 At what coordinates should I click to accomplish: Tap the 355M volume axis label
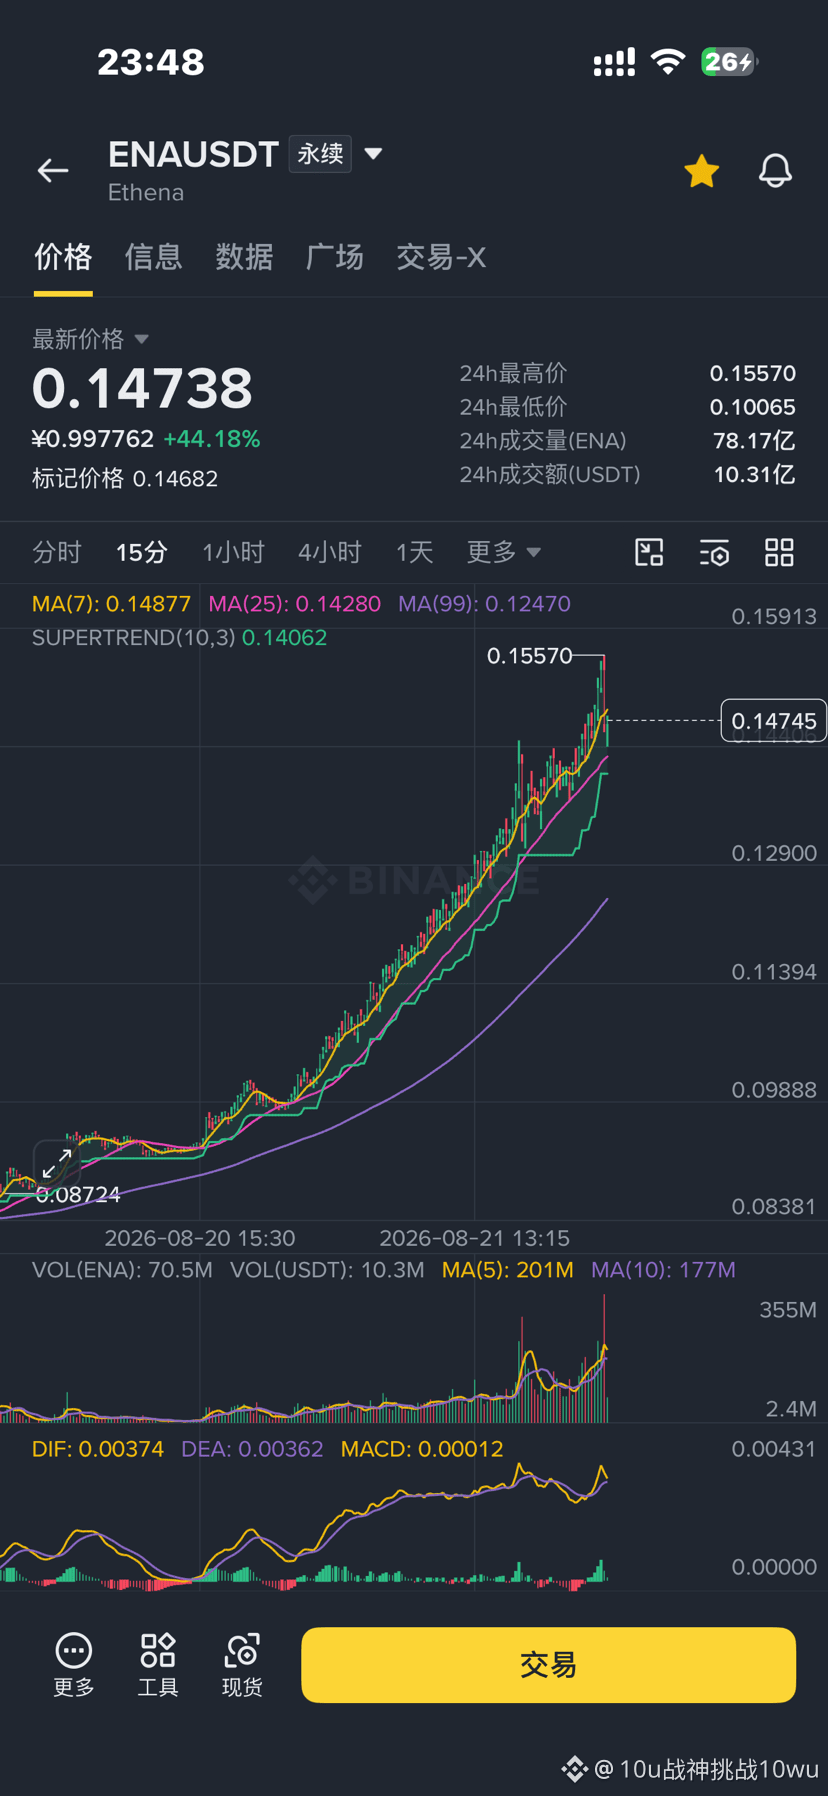pos(788,1310)
